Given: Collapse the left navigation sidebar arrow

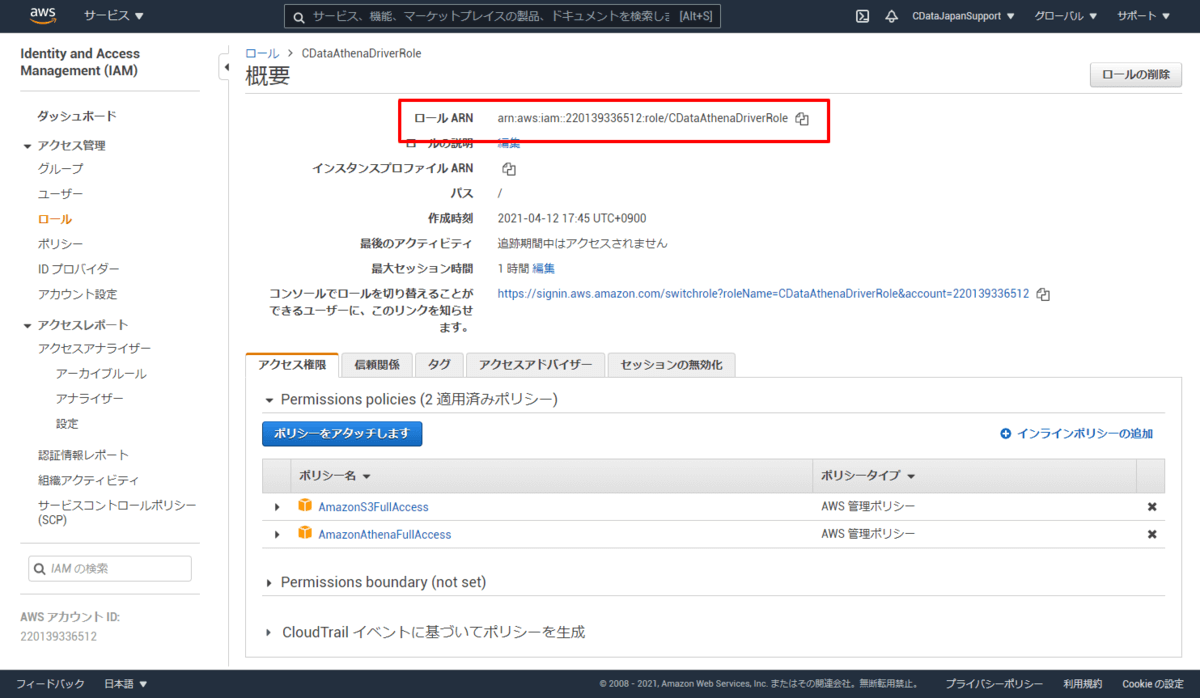Looking at the screenshot, I should [225, 67].
